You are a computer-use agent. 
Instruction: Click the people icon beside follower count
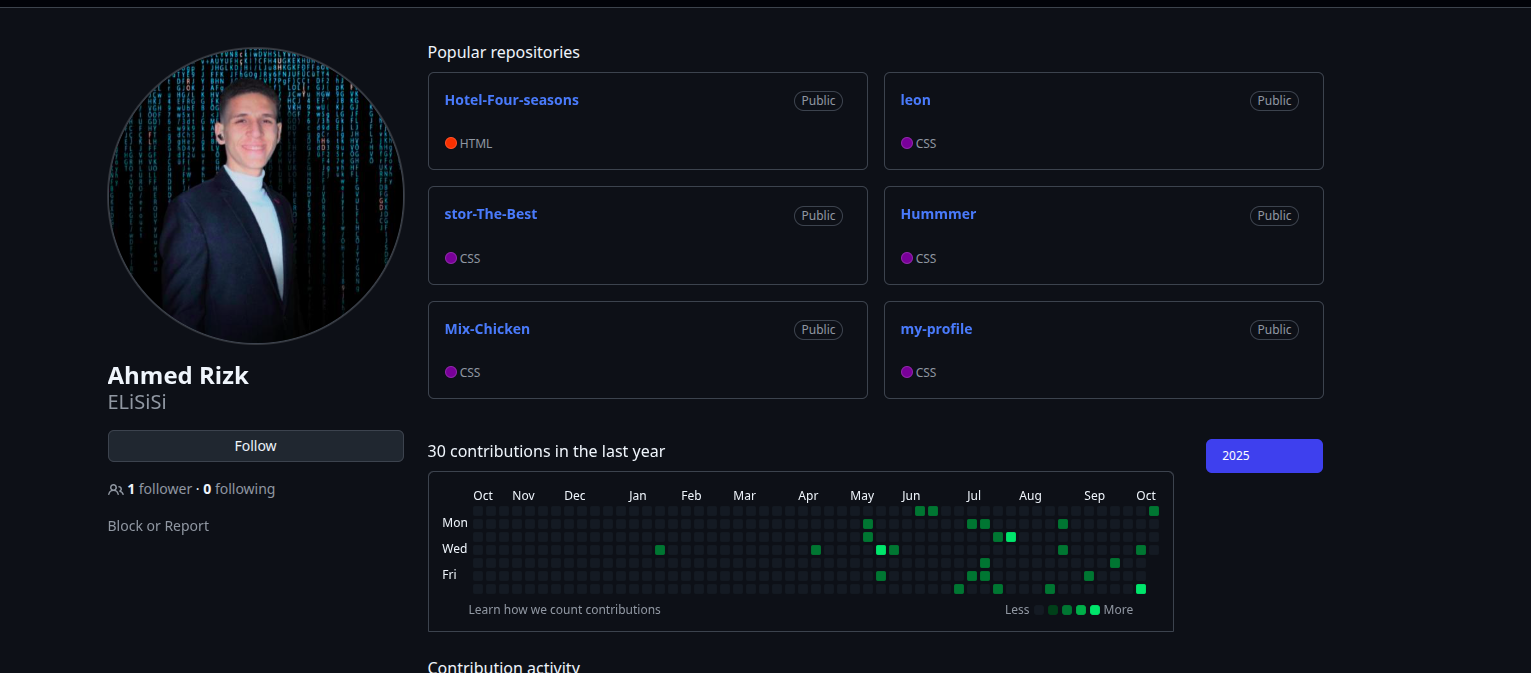(115, 490)
